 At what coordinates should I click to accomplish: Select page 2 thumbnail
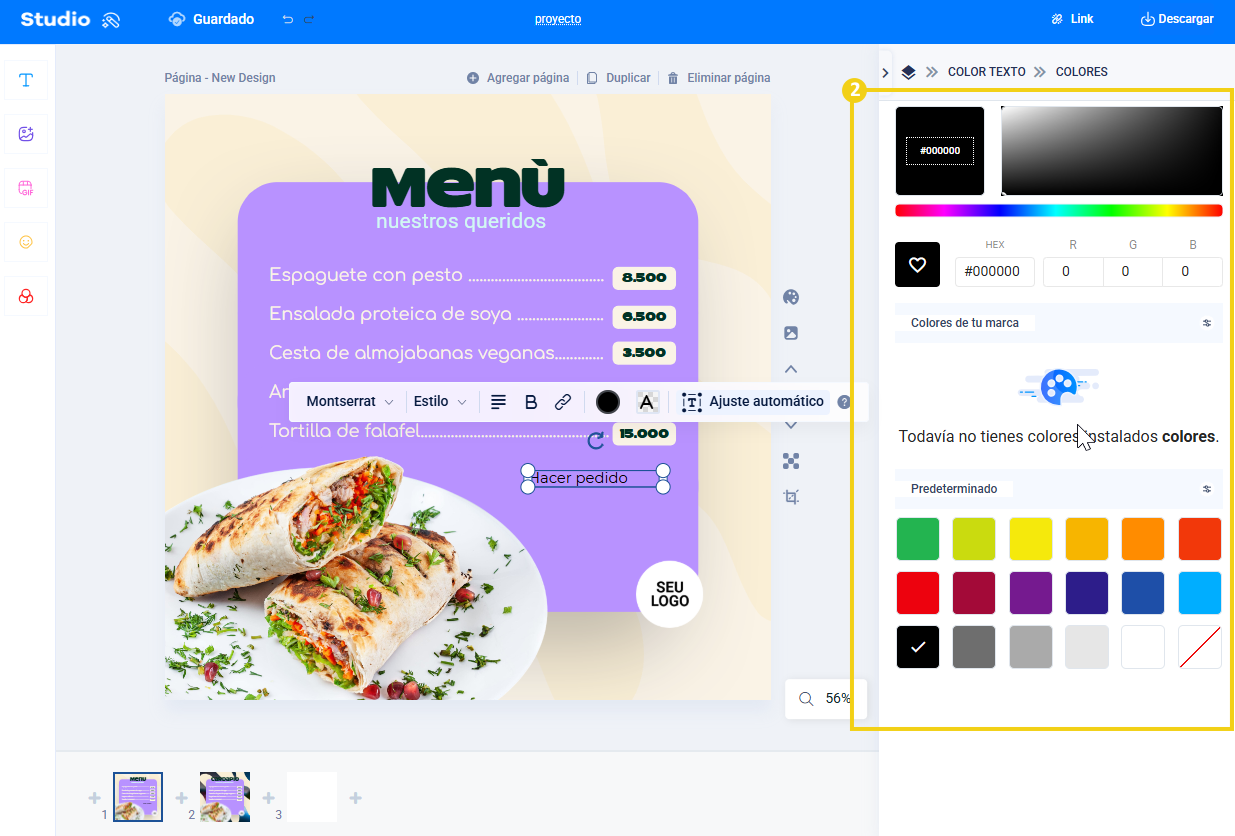pos(225,797)
